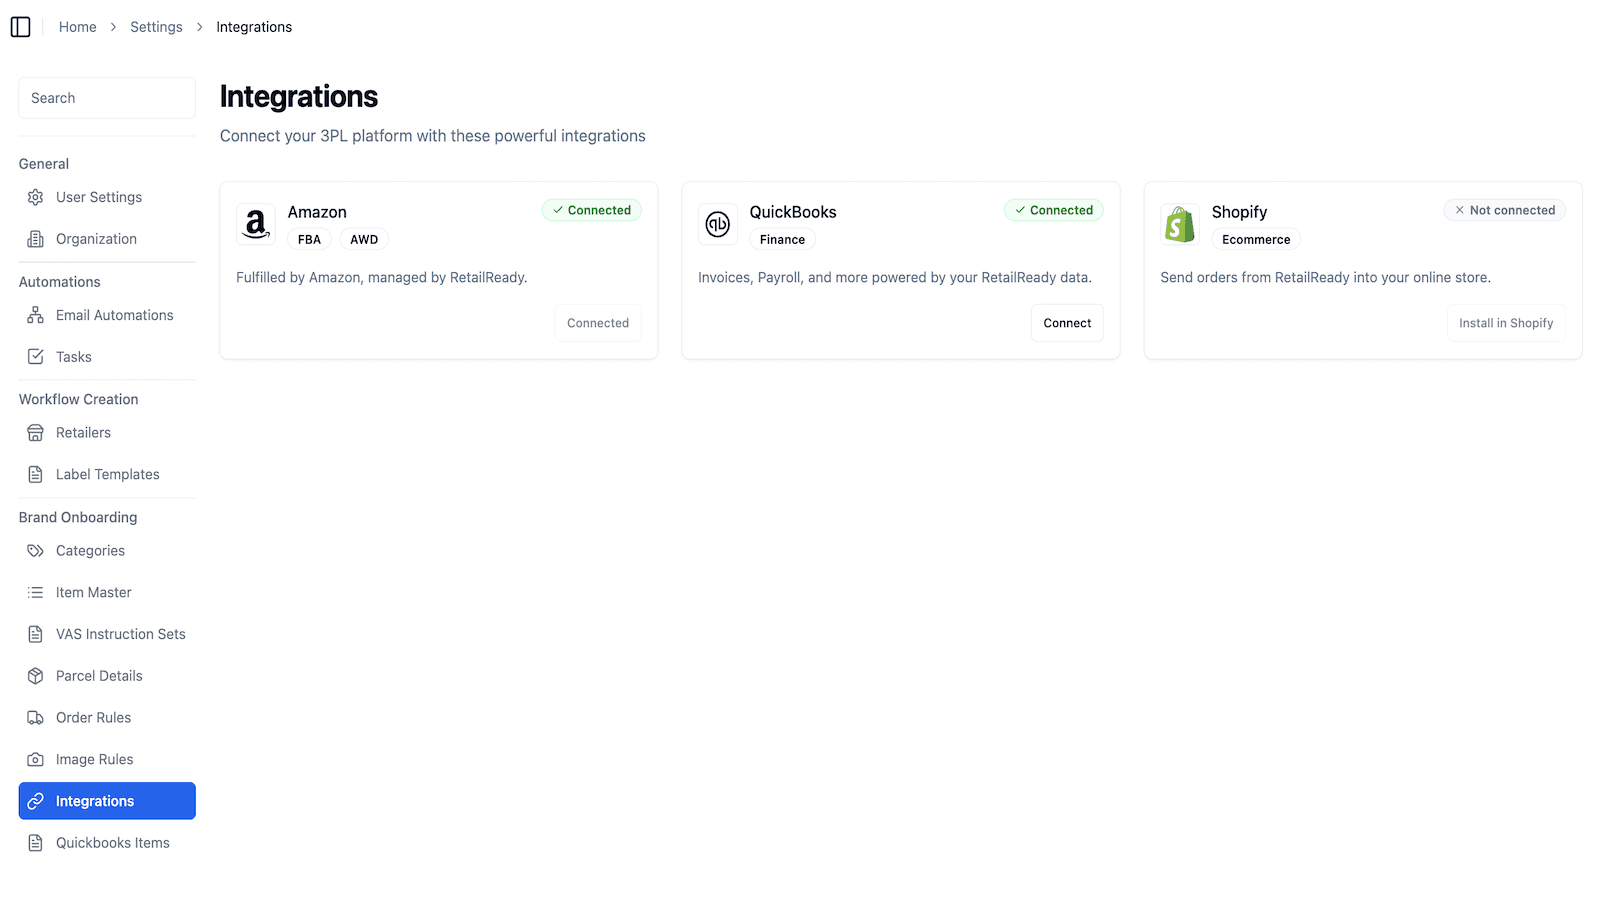This screenshot has width=1600, height=900.
Task: Connect the QuickBooks integration
Action: pos(1067,322)
